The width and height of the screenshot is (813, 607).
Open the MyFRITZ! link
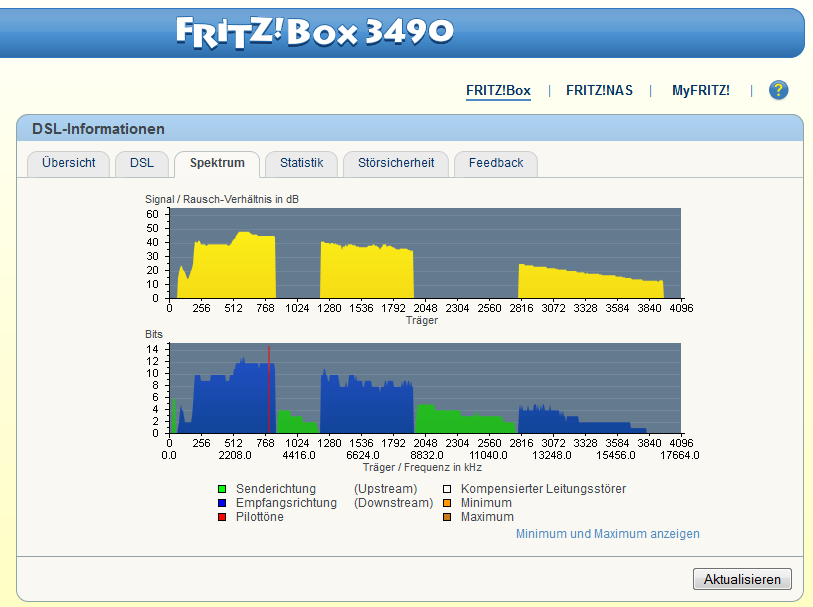pyautogui.click(x=700, y=91)
